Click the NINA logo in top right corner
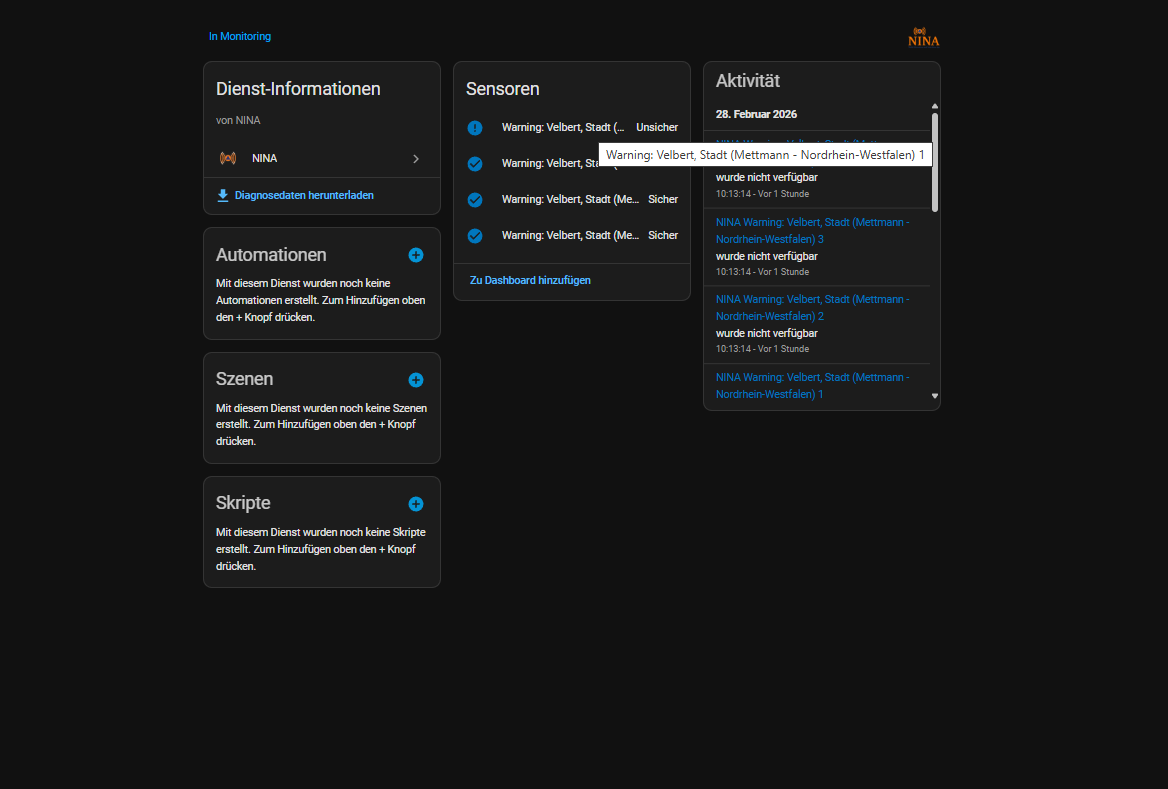Screen dimensions: 1168x789 [923, 37]
